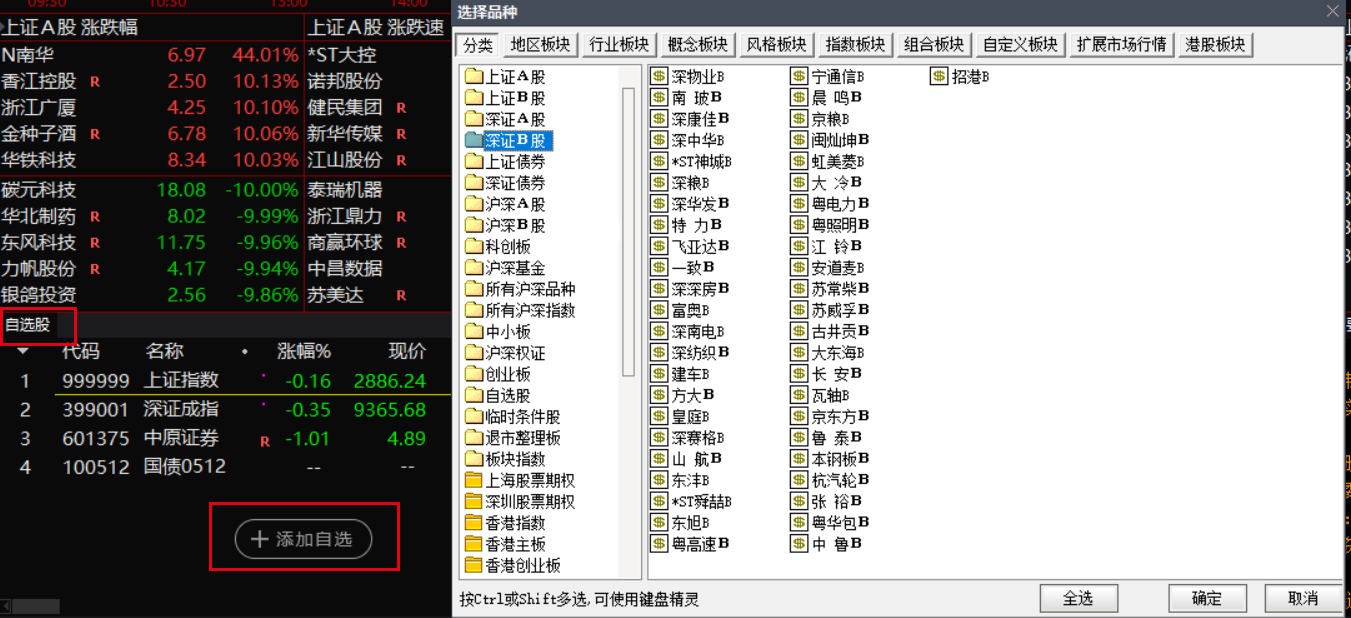Click the category tree vertical scrollbar thumb

pyautogui.click(x=628, y=232)
